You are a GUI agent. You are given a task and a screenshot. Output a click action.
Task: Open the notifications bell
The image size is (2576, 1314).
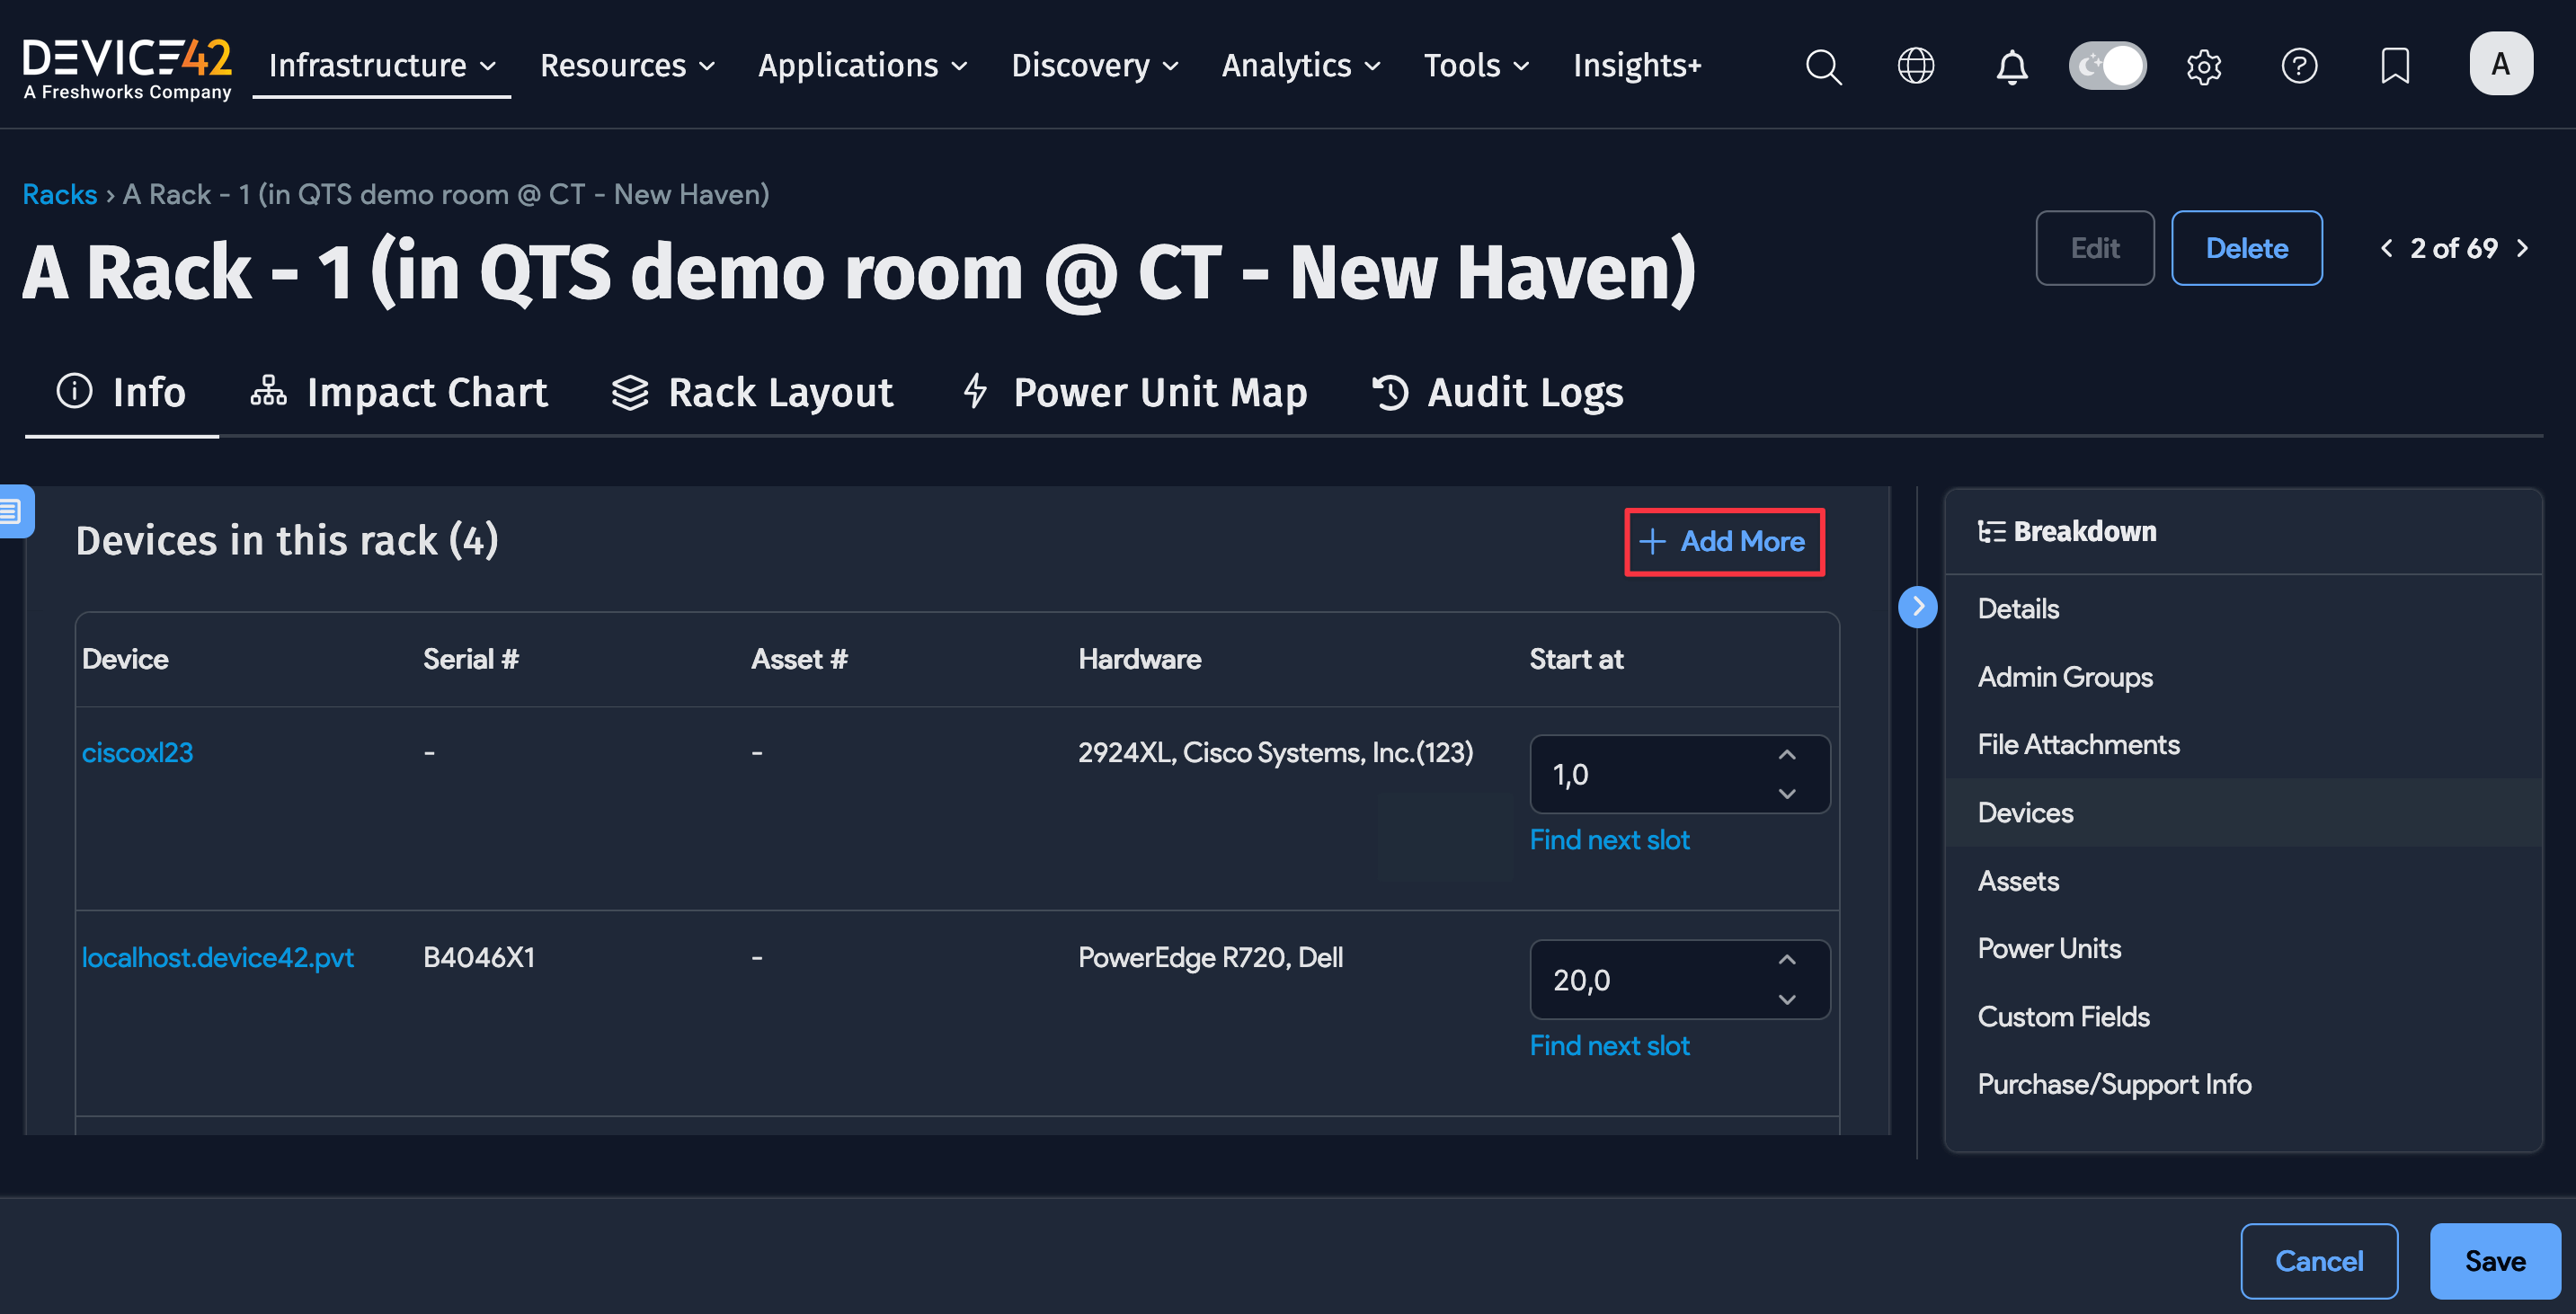2011,66
